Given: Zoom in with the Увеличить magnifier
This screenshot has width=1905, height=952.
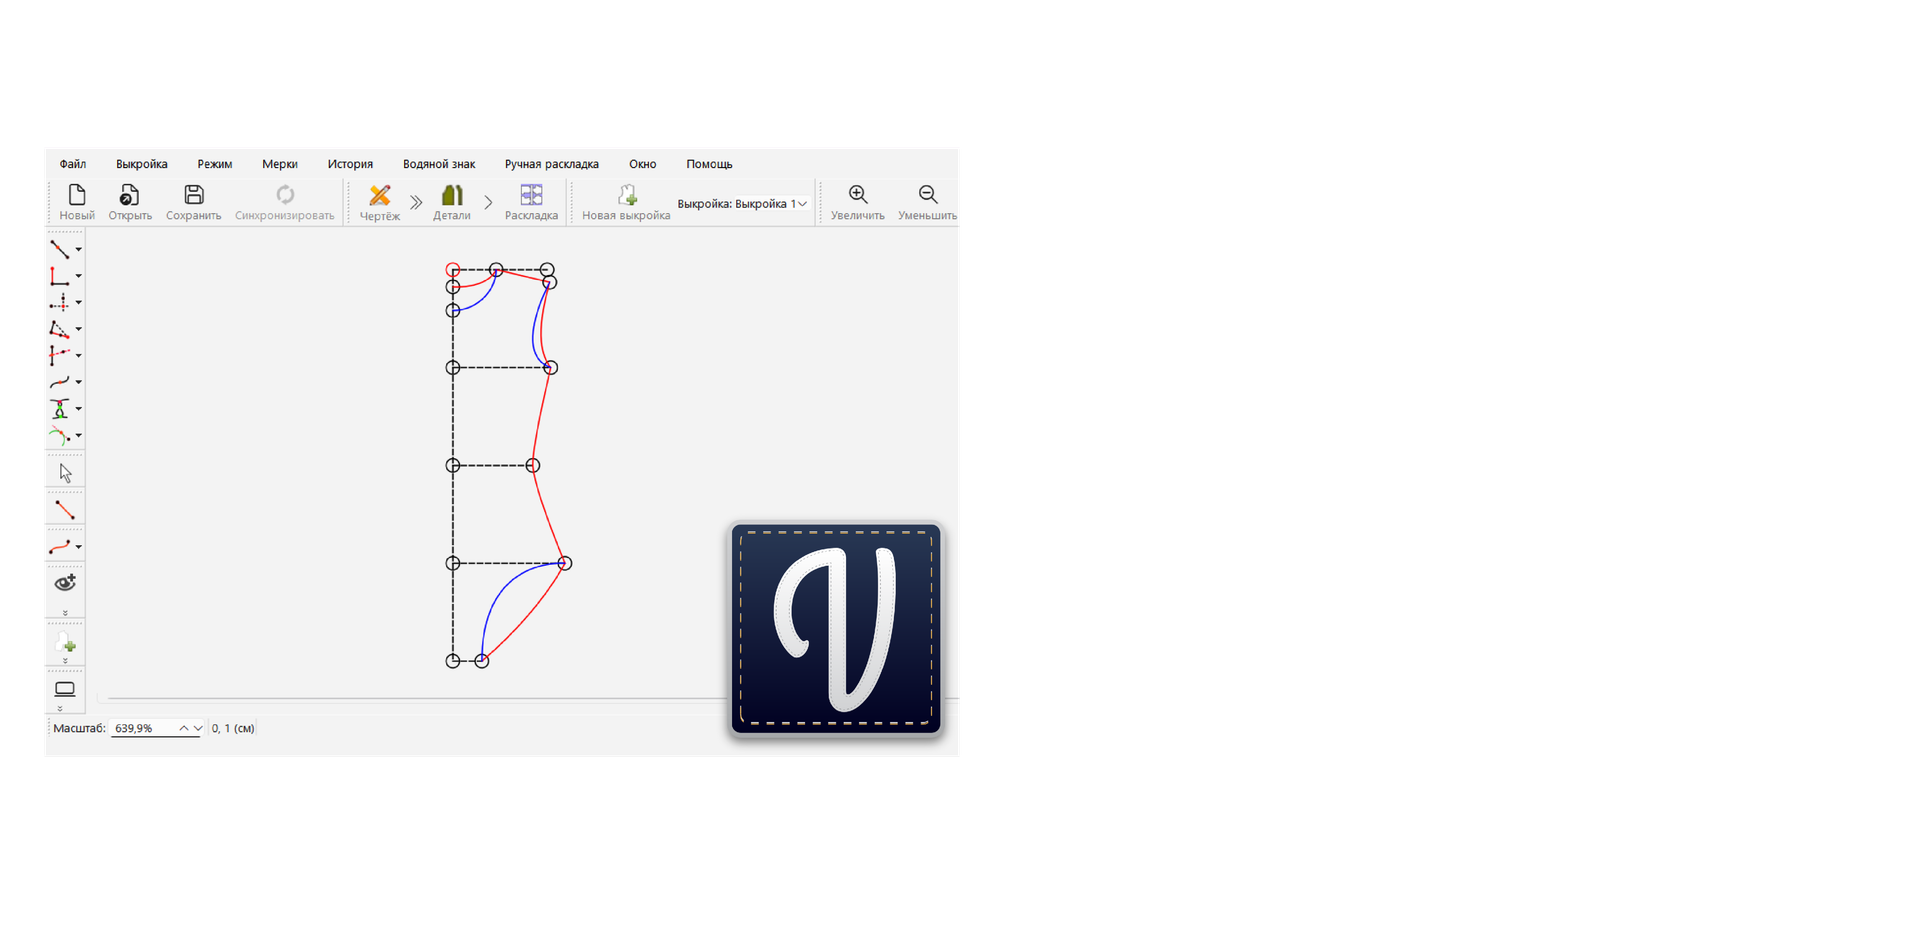Looking at the screenshot, I should tap(858, 202).
